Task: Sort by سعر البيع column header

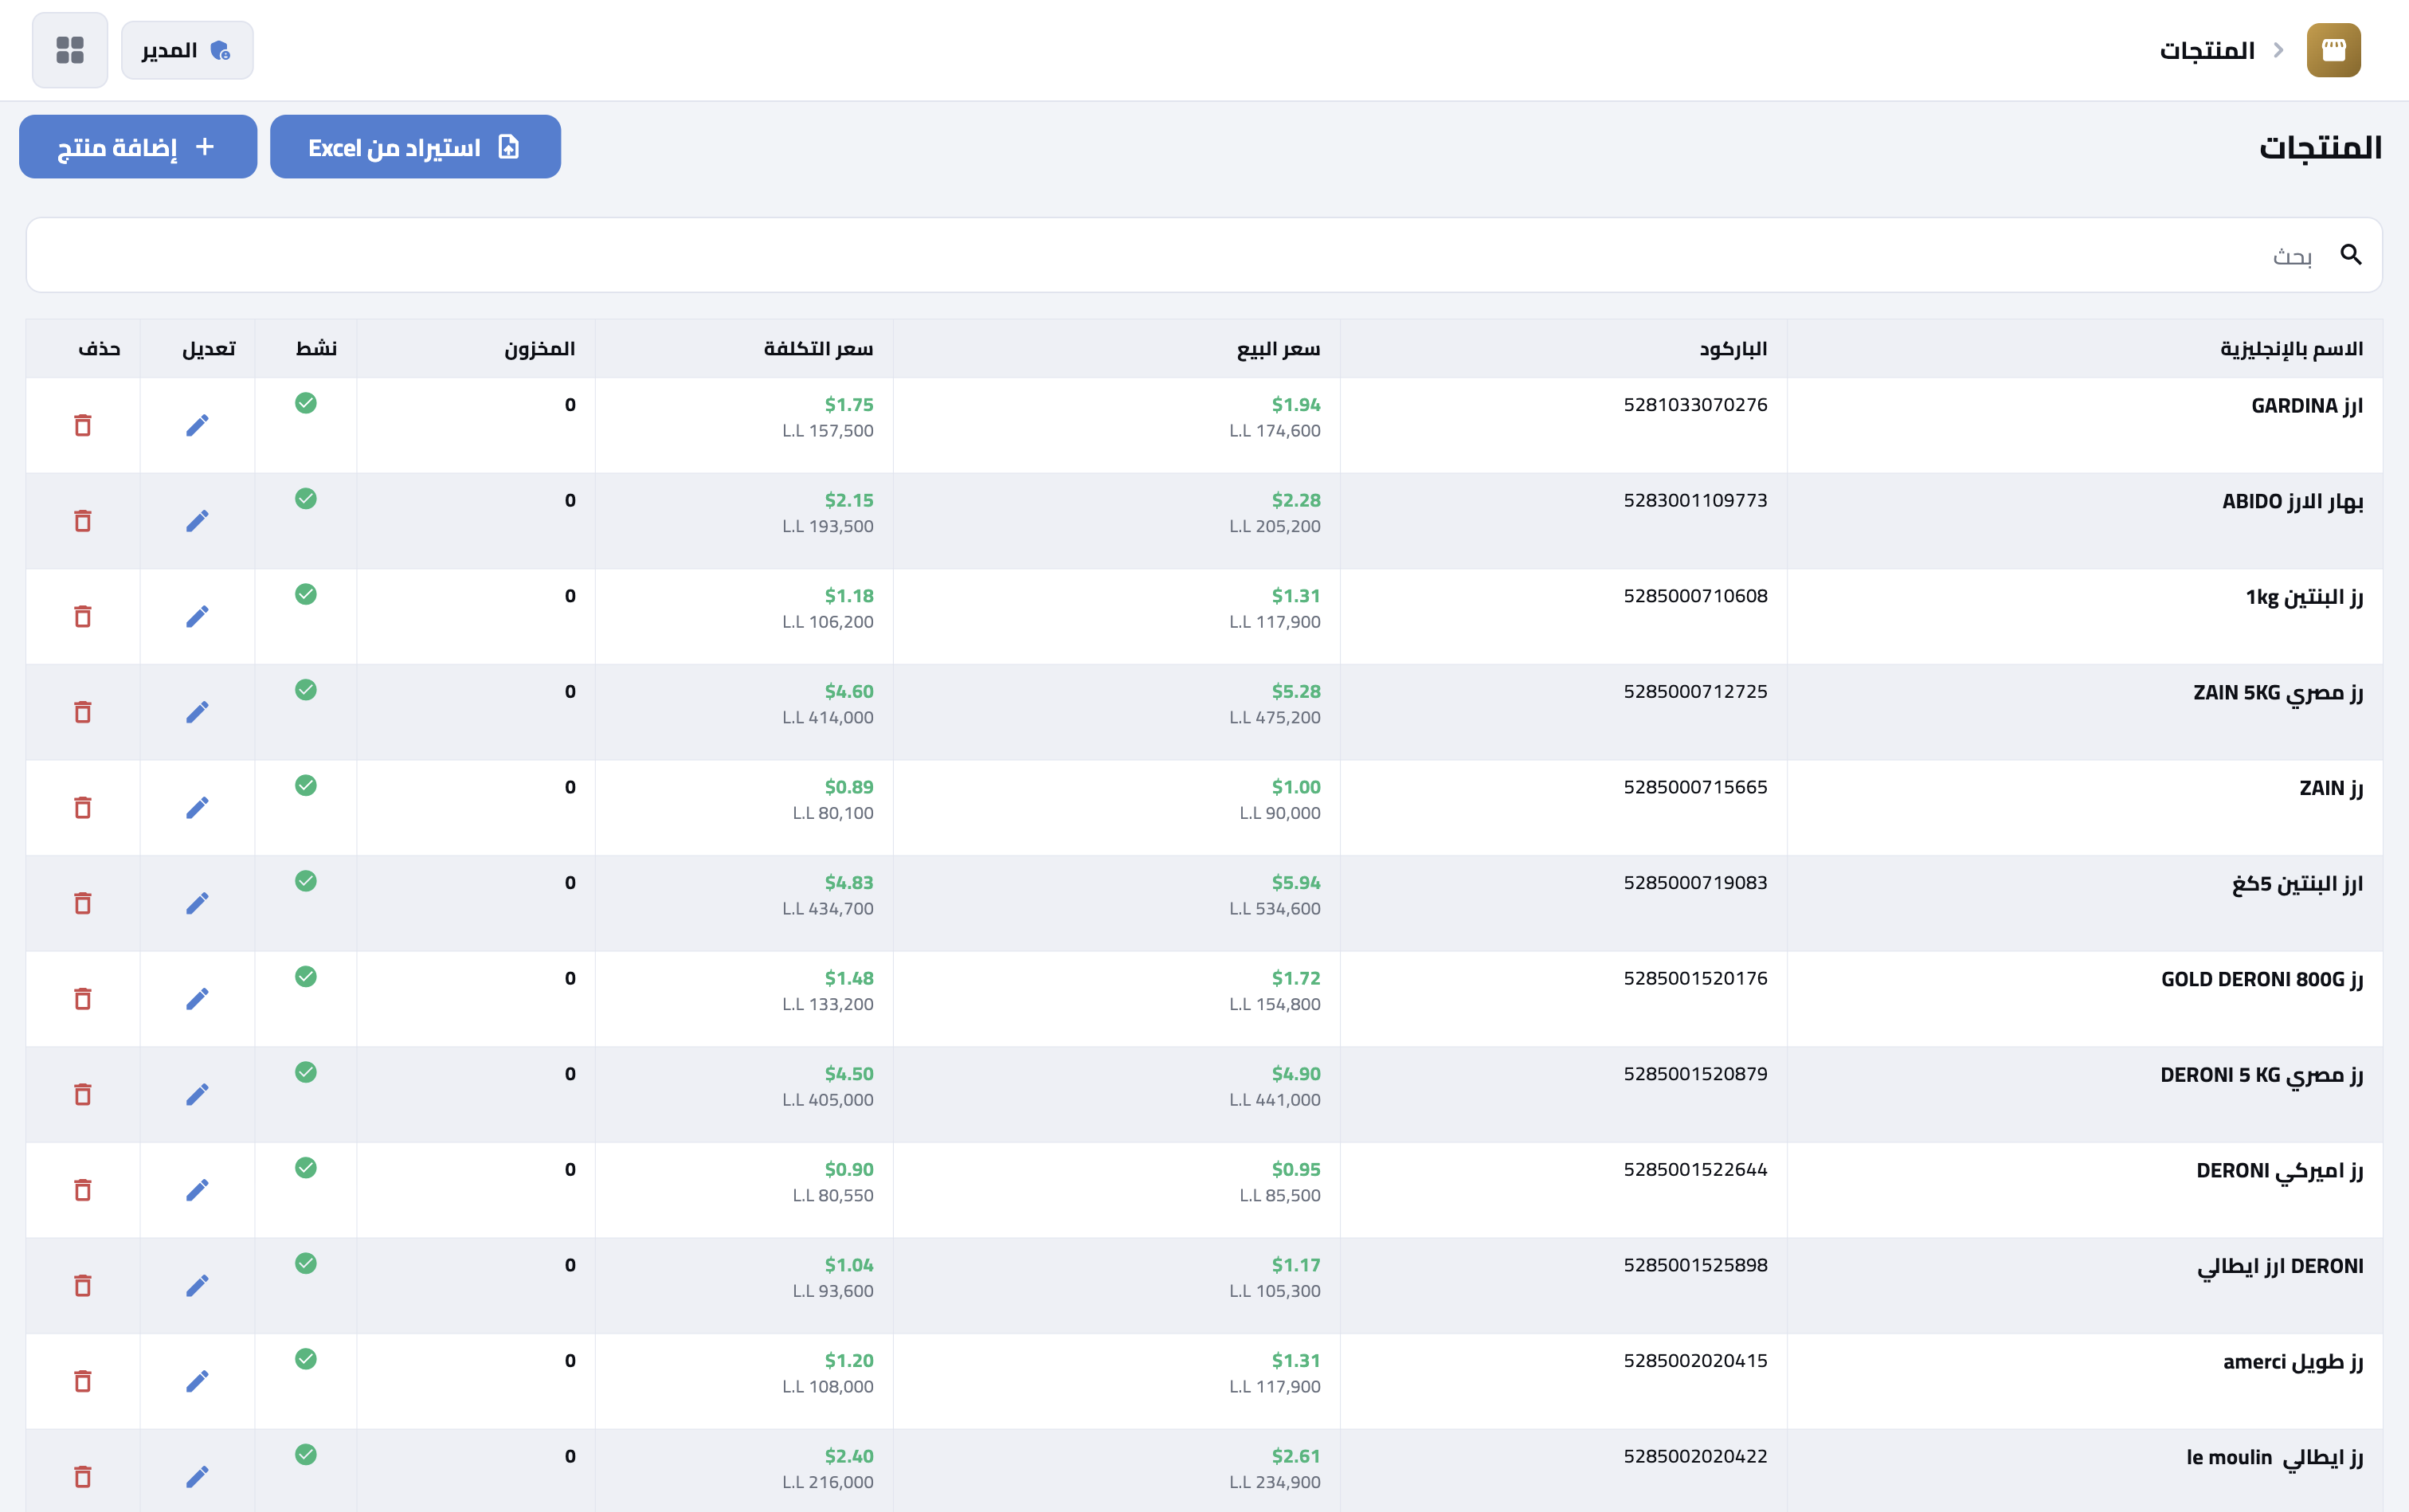Action: click(x=1277, y=349)
